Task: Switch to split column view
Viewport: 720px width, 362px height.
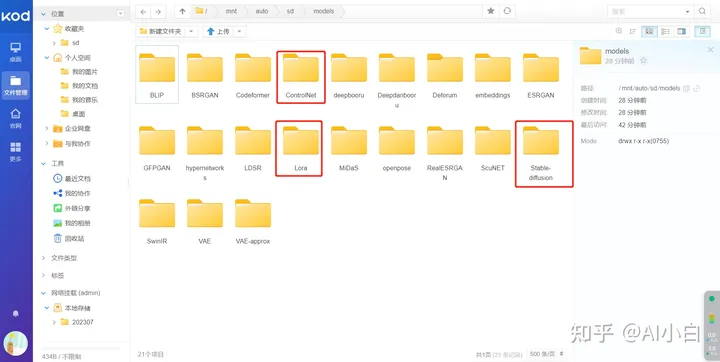Action: point(681,31)
